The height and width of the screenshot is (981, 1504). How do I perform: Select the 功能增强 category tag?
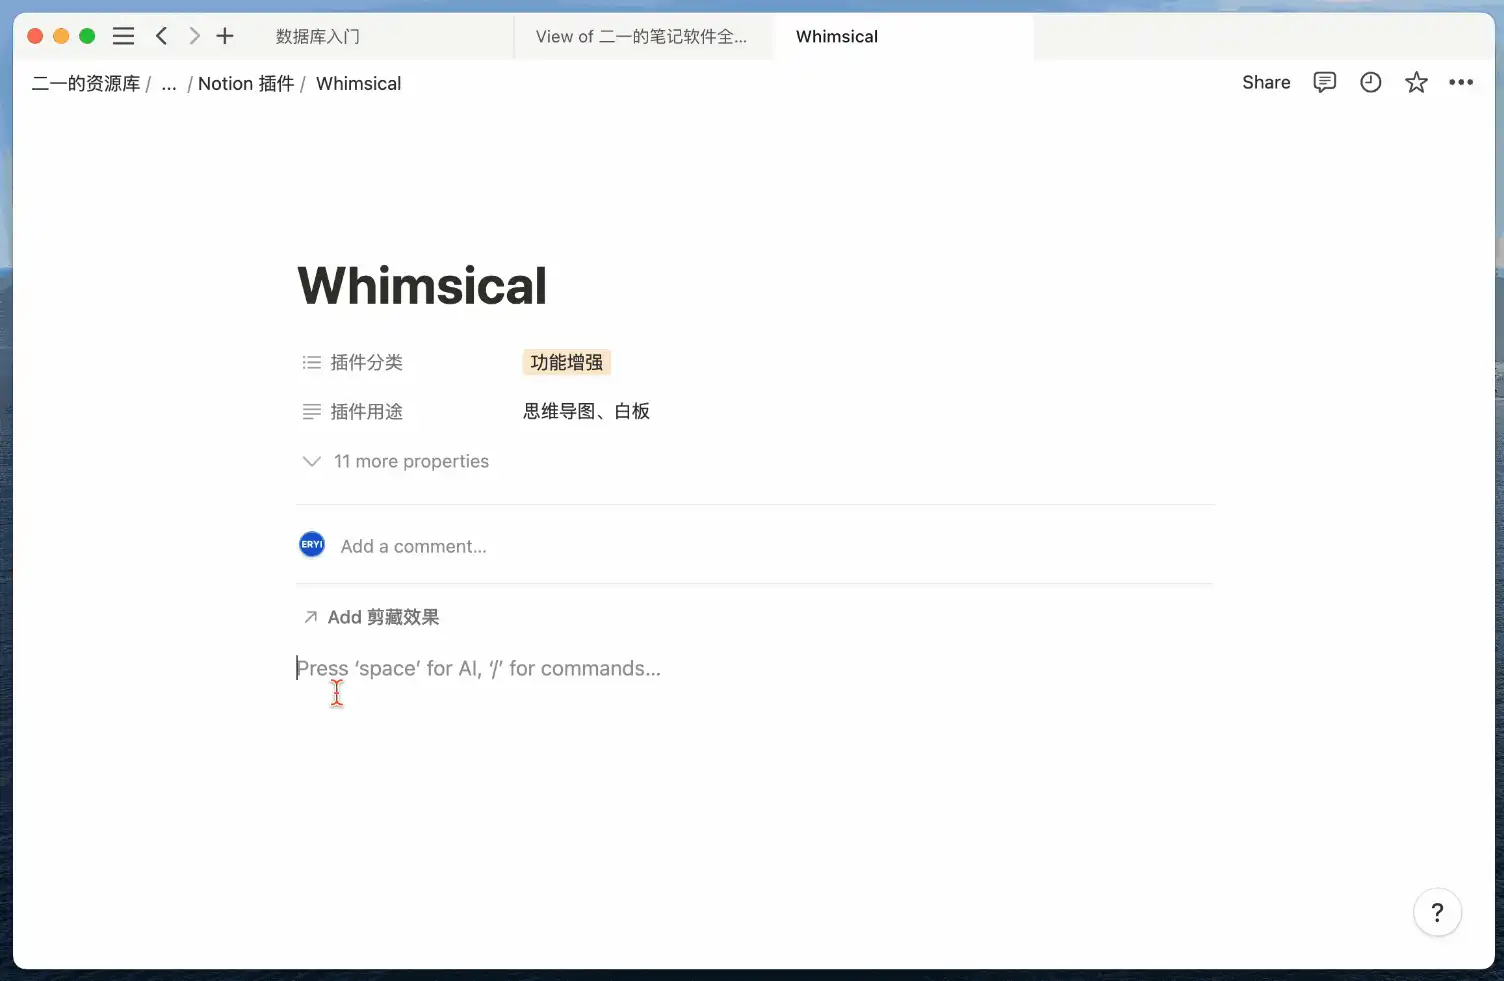[x=566, y=362]
